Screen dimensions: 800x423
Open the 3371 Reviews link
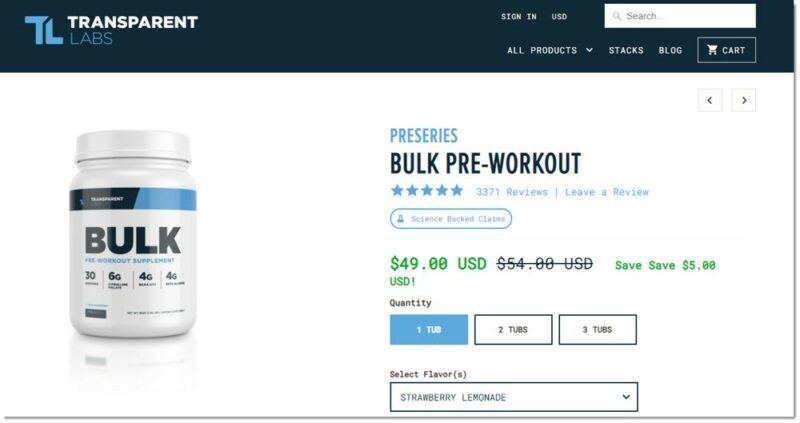coord(512,192)
